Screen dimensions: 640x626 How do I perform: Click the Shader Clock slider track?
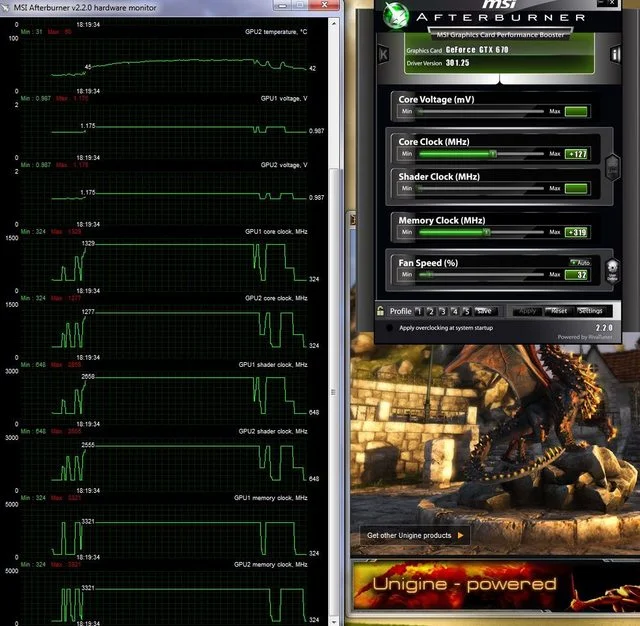[x=481, y=189]
